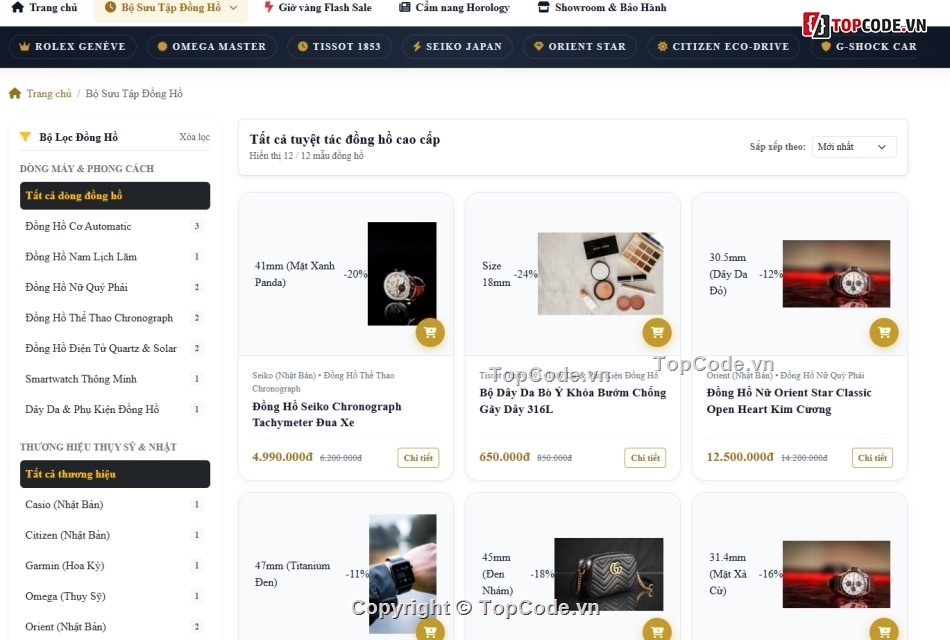950x640 pixels.
Task: Open title Đồng Hồ Nữ Orient Star Classic
Action: pyautogui.click(x=789, y=401)
